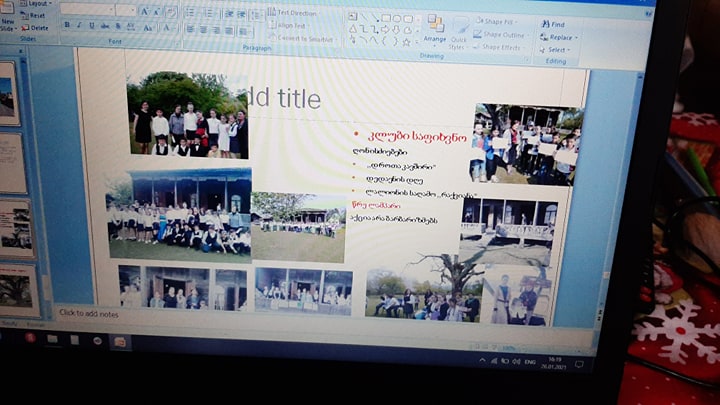The image size is (720, 405).
Task: Apply italic formatting
Action: (x=79, y=26)
